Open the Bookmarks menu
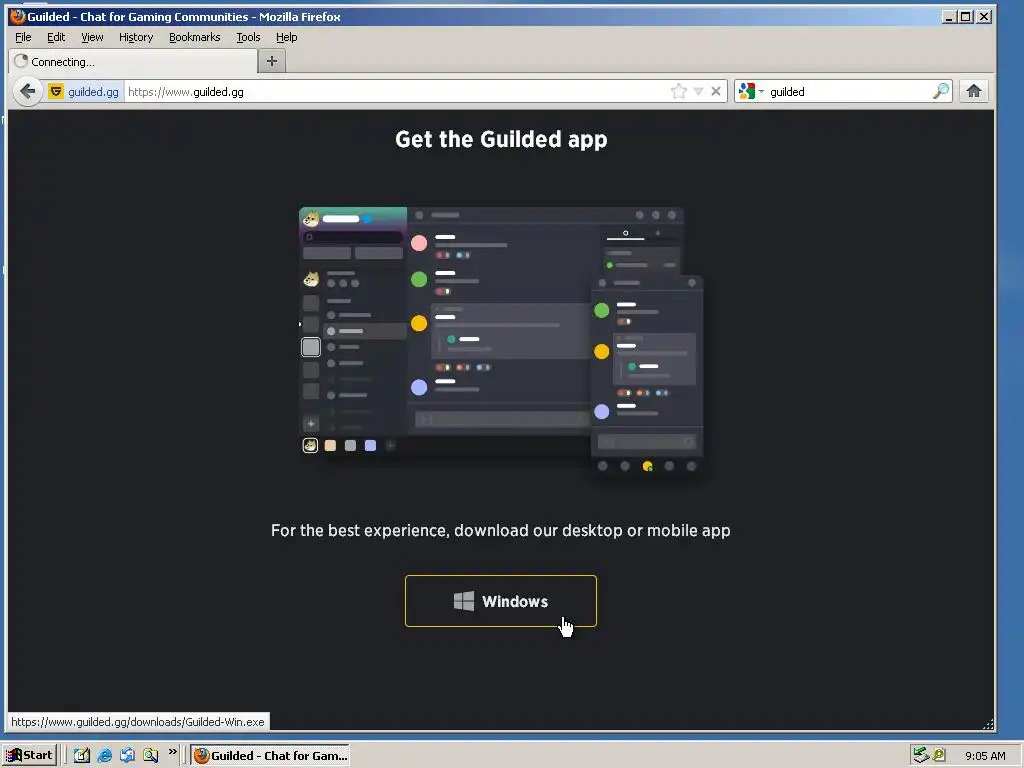Screen dimensions: 1024x768 coord(195,37)
